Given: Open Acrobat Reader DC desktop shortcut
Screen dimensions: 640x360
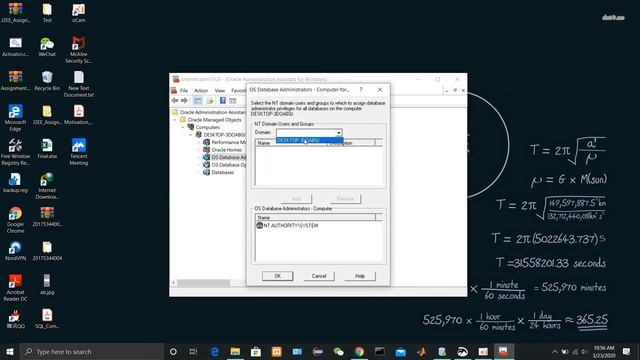Looking at the screenshot, I should [16, 288].
